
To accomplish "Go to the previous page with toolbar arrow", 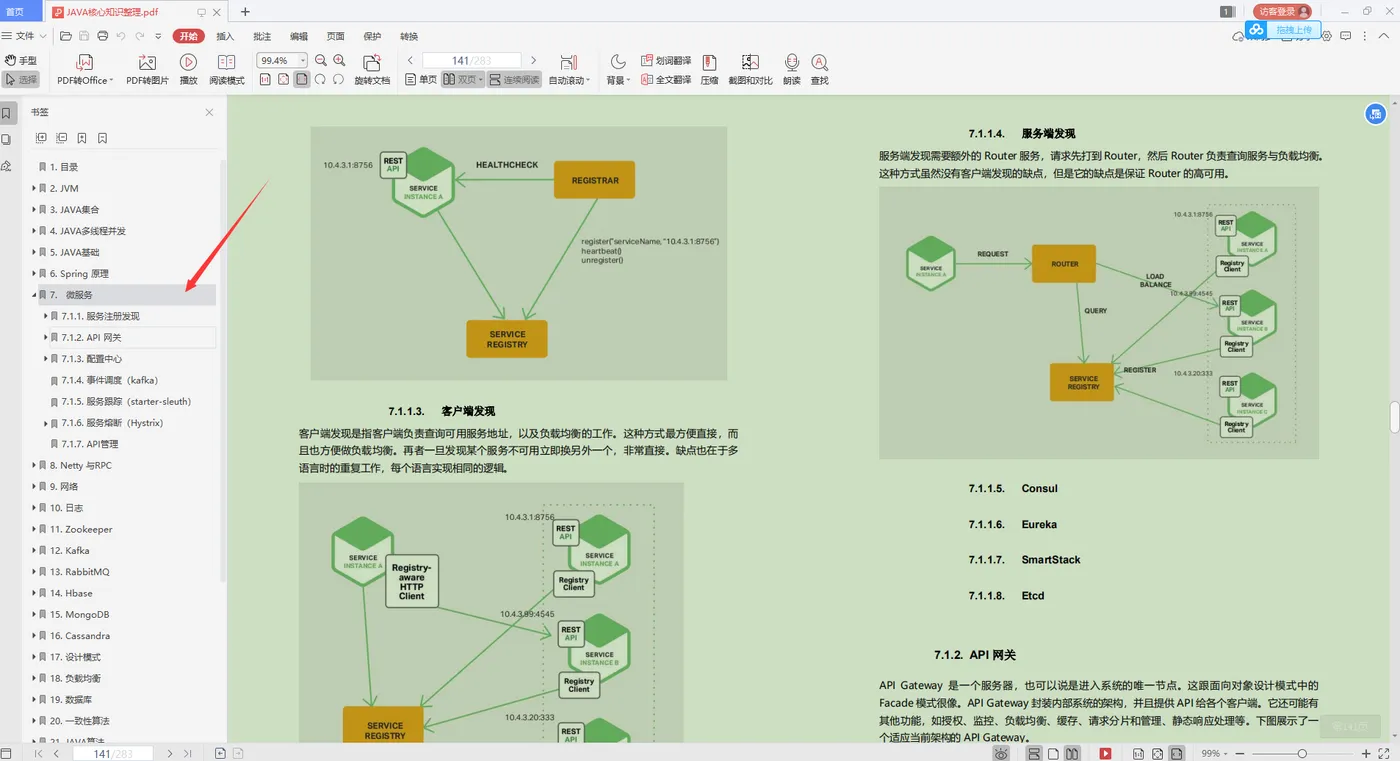I will 410,60.
